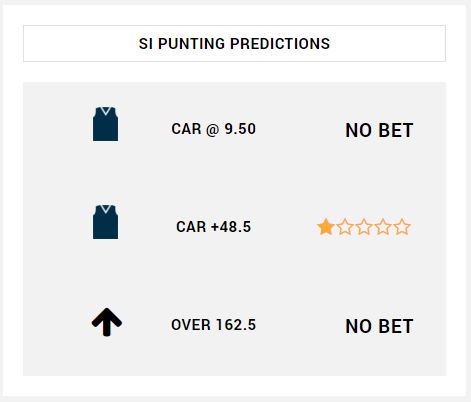Click the Carlton jersey icon beside CAR @ 9.50
Screen dimensions: 471x402
click(x=105, y=124)
